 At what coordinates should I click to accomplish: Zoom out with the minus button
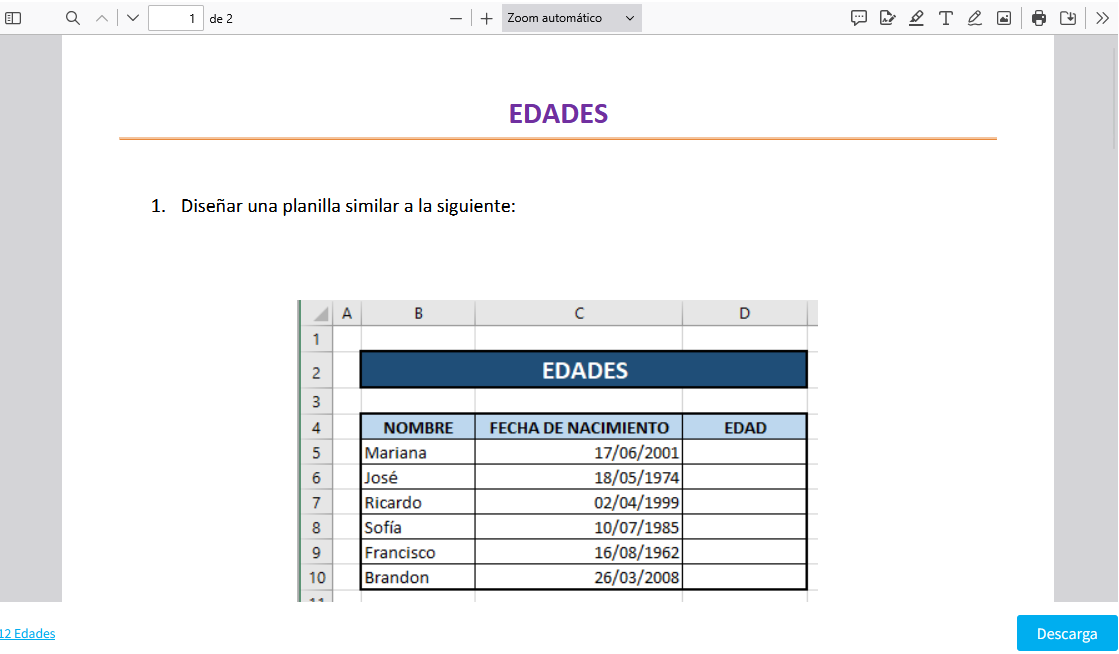[456, 18]
